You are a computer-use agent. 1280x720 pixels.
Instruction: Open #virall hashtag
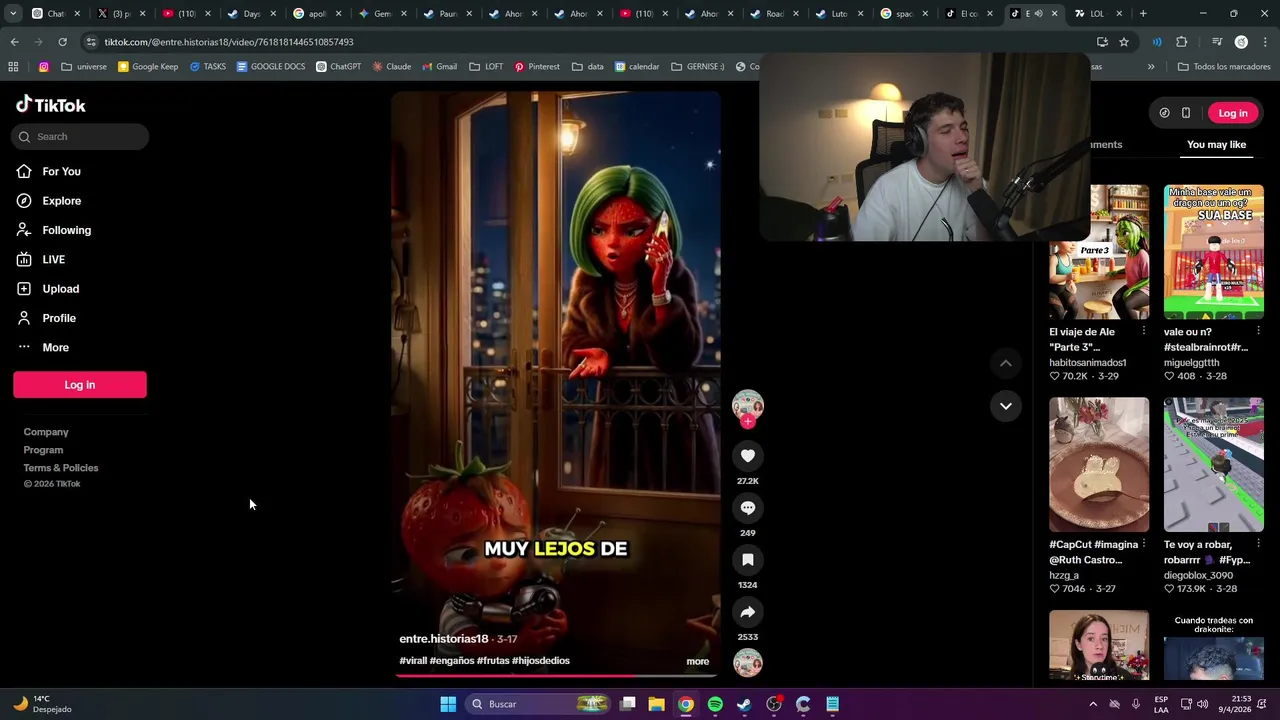pyautogui.click(x=413, y=661)
